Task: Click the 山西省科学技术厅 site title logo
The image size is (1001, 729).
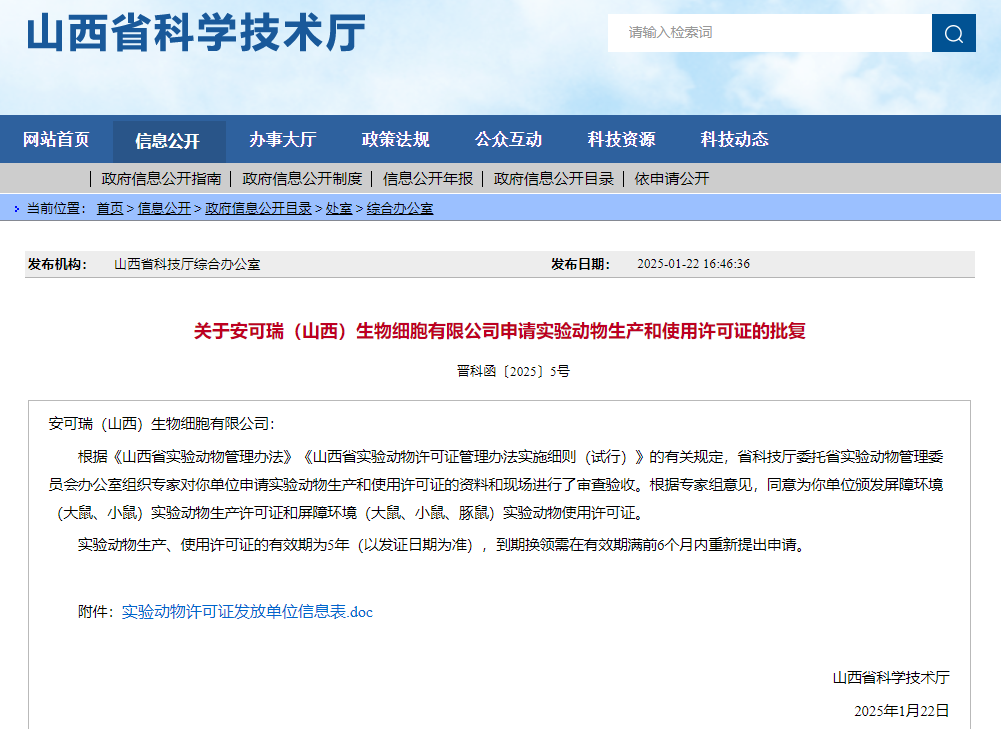Action: (x=196, y=34)
